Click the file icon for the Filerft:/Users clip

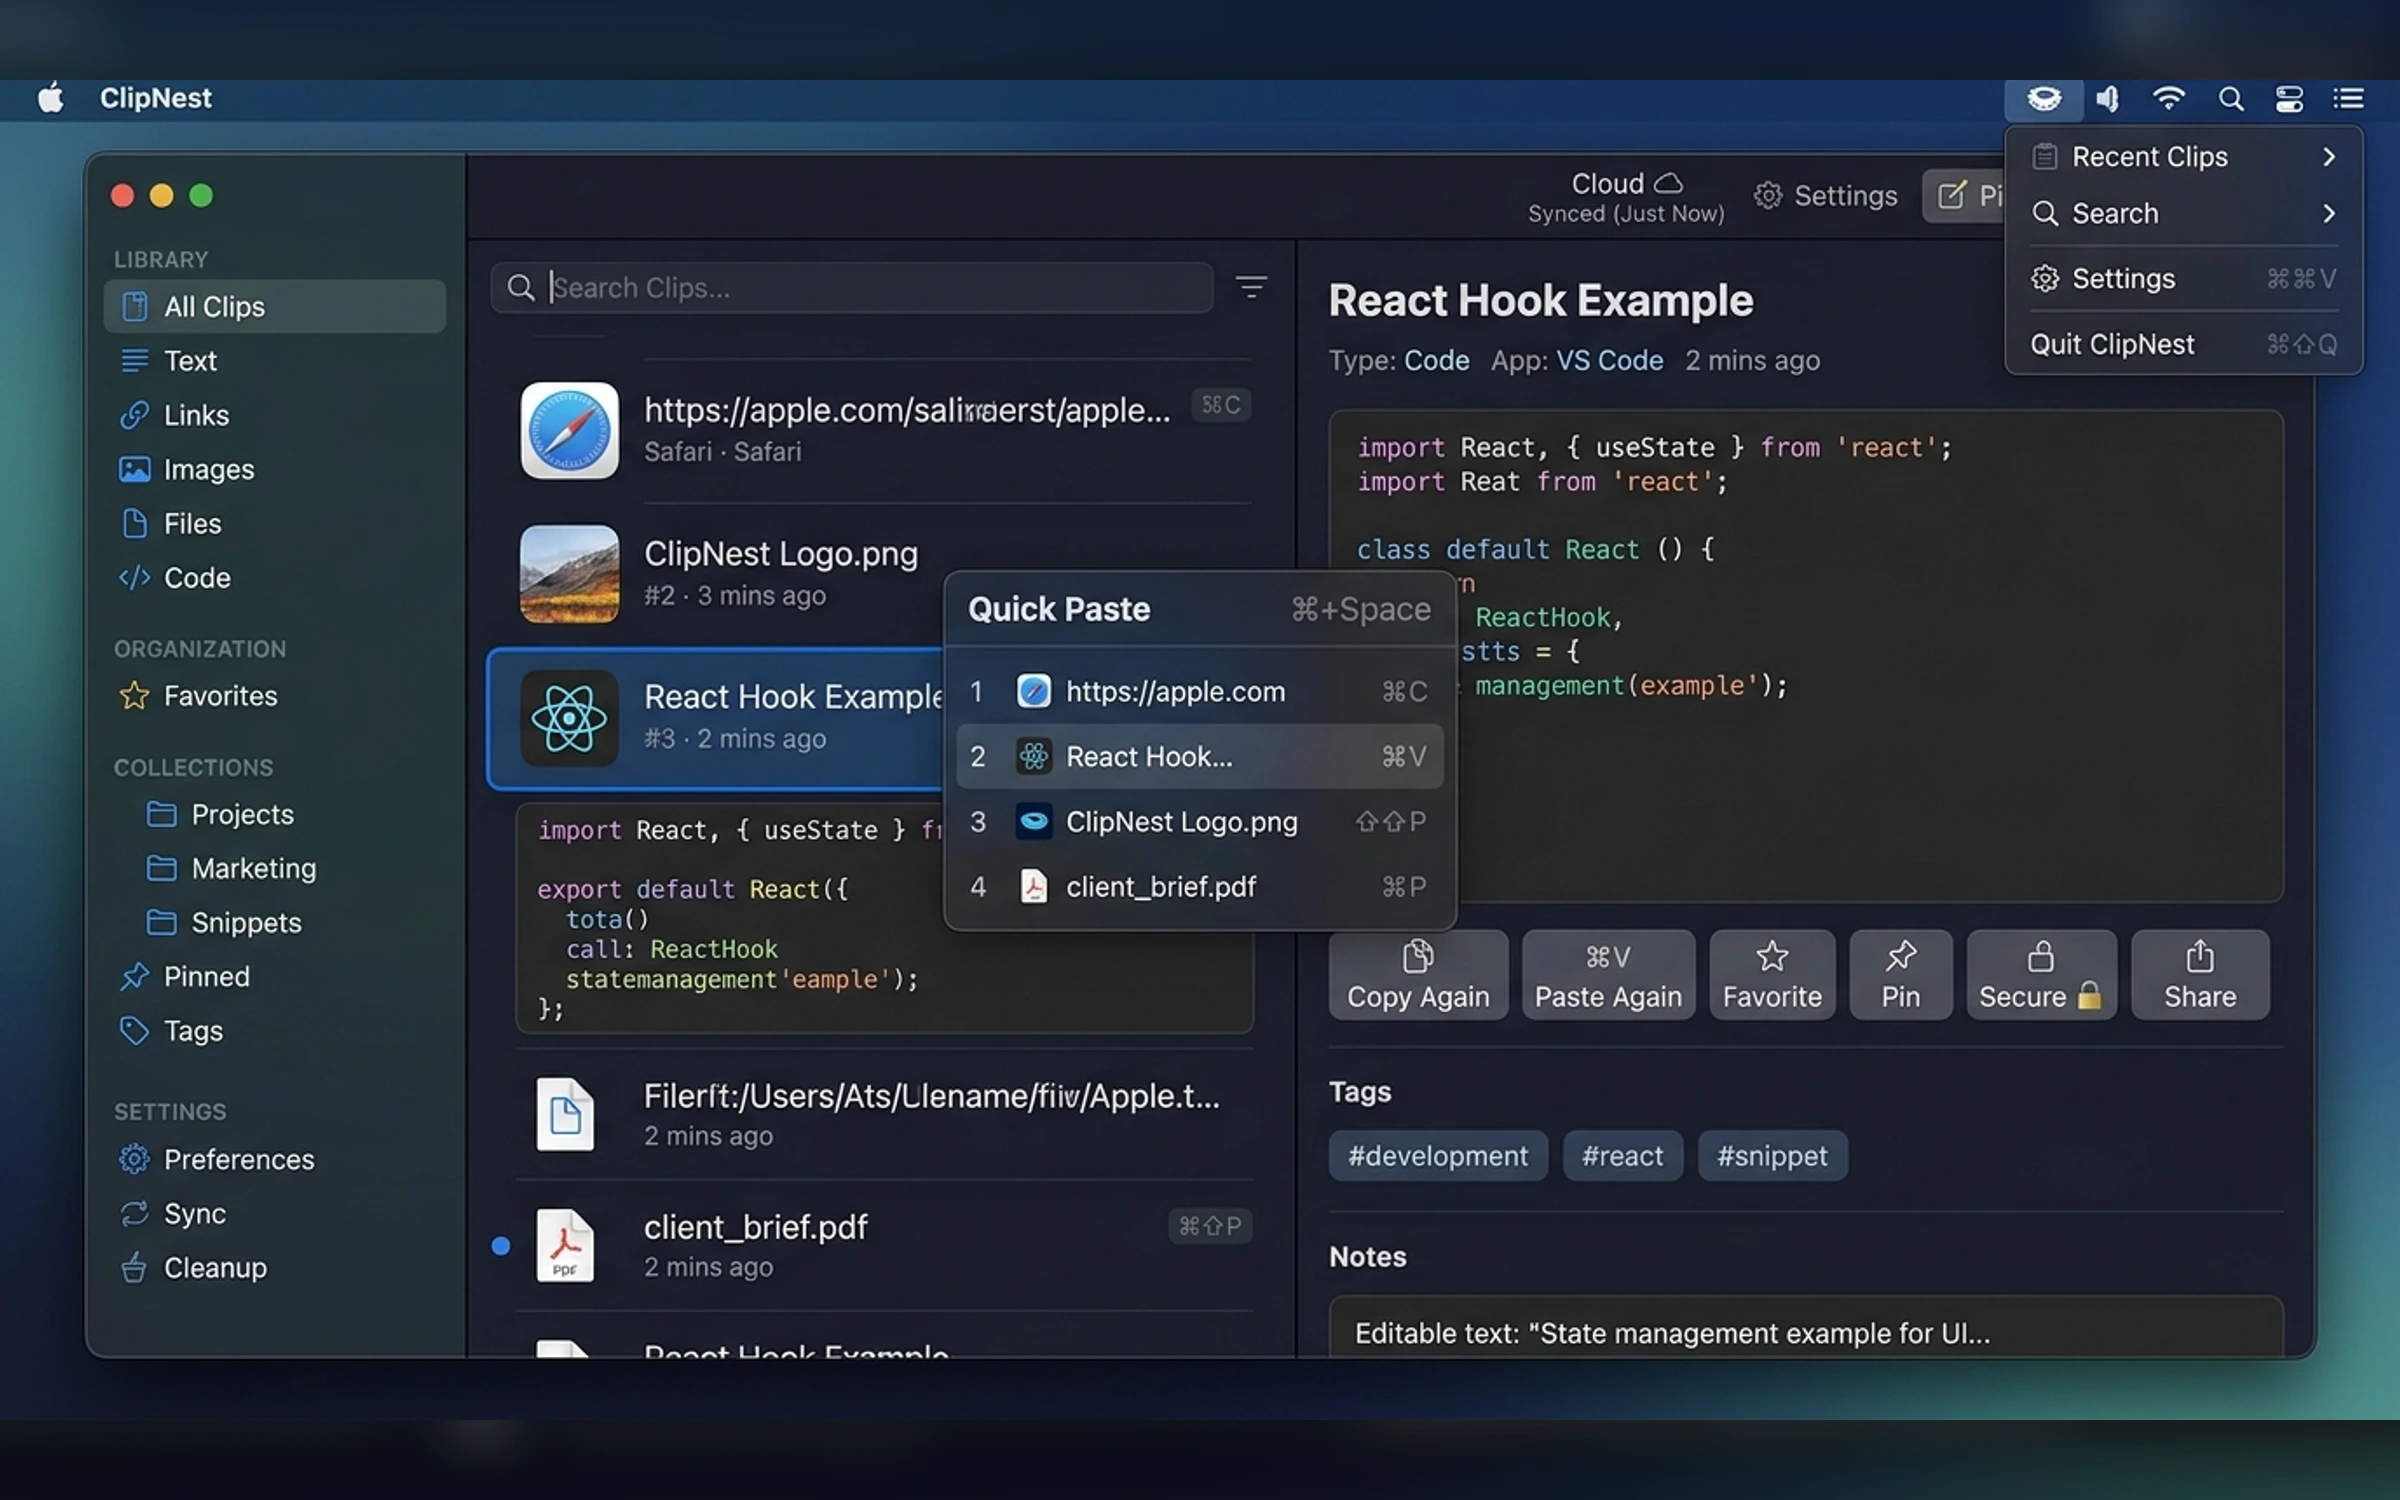pos(564,1114)
